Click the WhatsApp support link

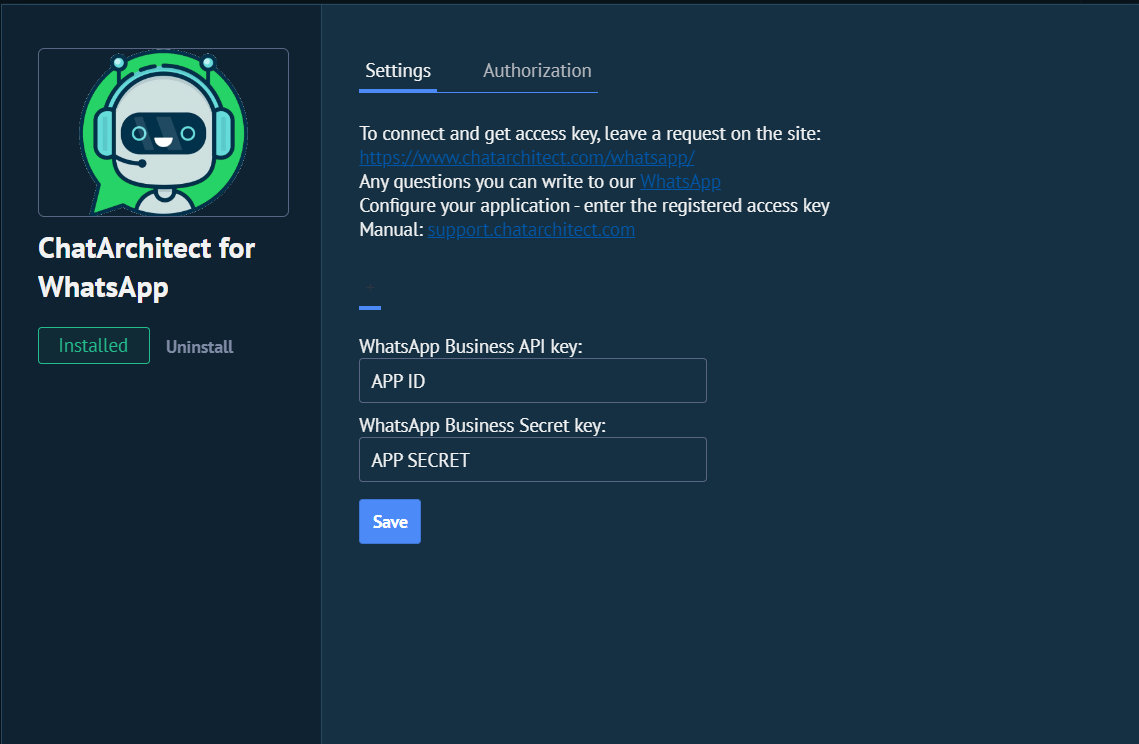tap(680, 181)
